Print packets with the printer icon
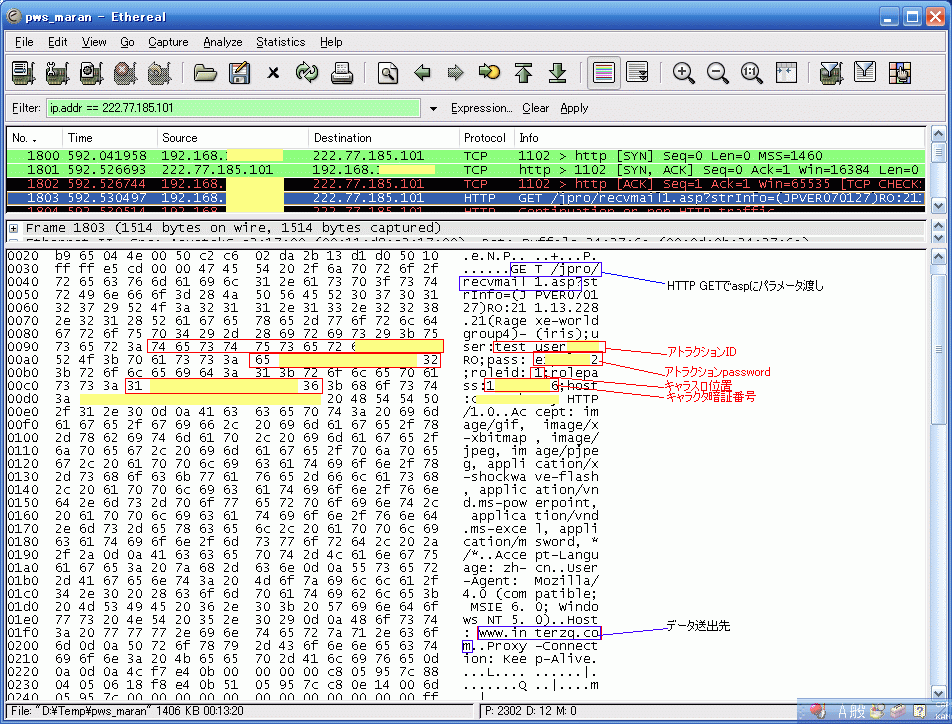This screenshot has width=952, height=724. click(341, 73)
